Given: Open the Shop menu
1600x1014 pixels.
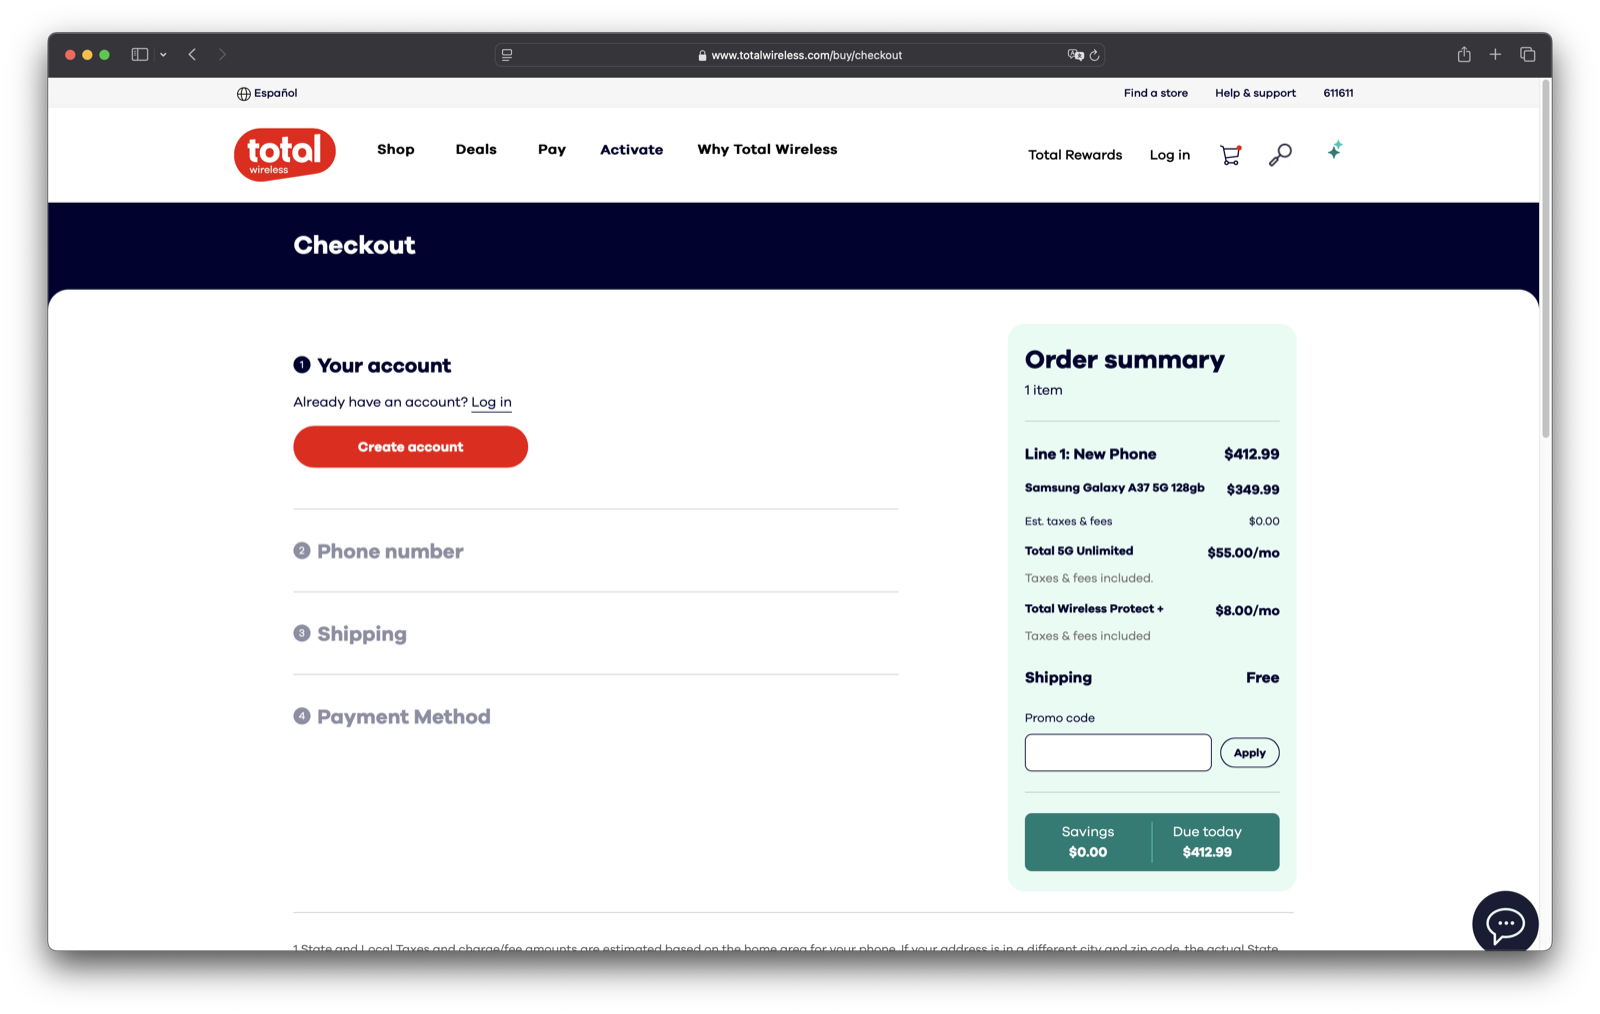Looking at the screenshot, I should [x=395, y=149].
